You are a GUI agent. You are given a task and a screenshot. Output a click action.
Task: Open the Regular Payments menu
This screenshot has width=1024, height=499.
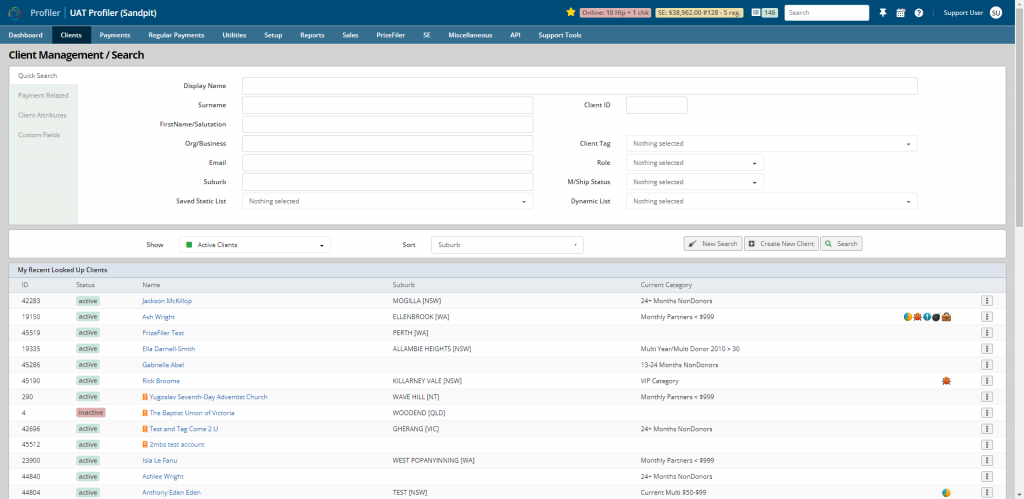point(176,35)
